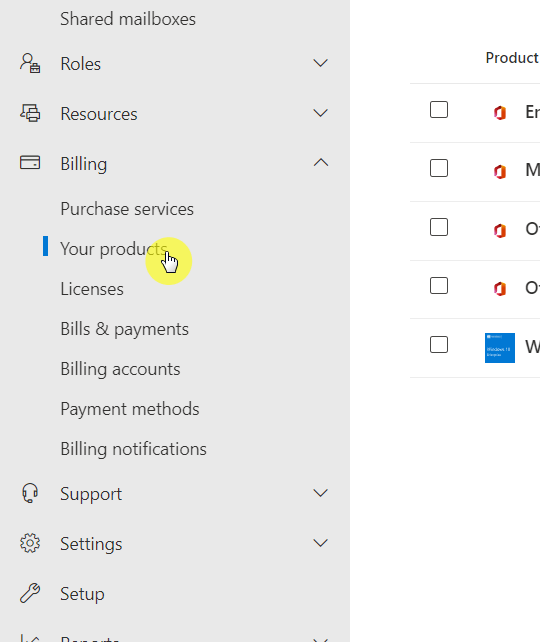Tick the checkbox of the fourth product row
540x642 pixels.
(x=438, y=286)
